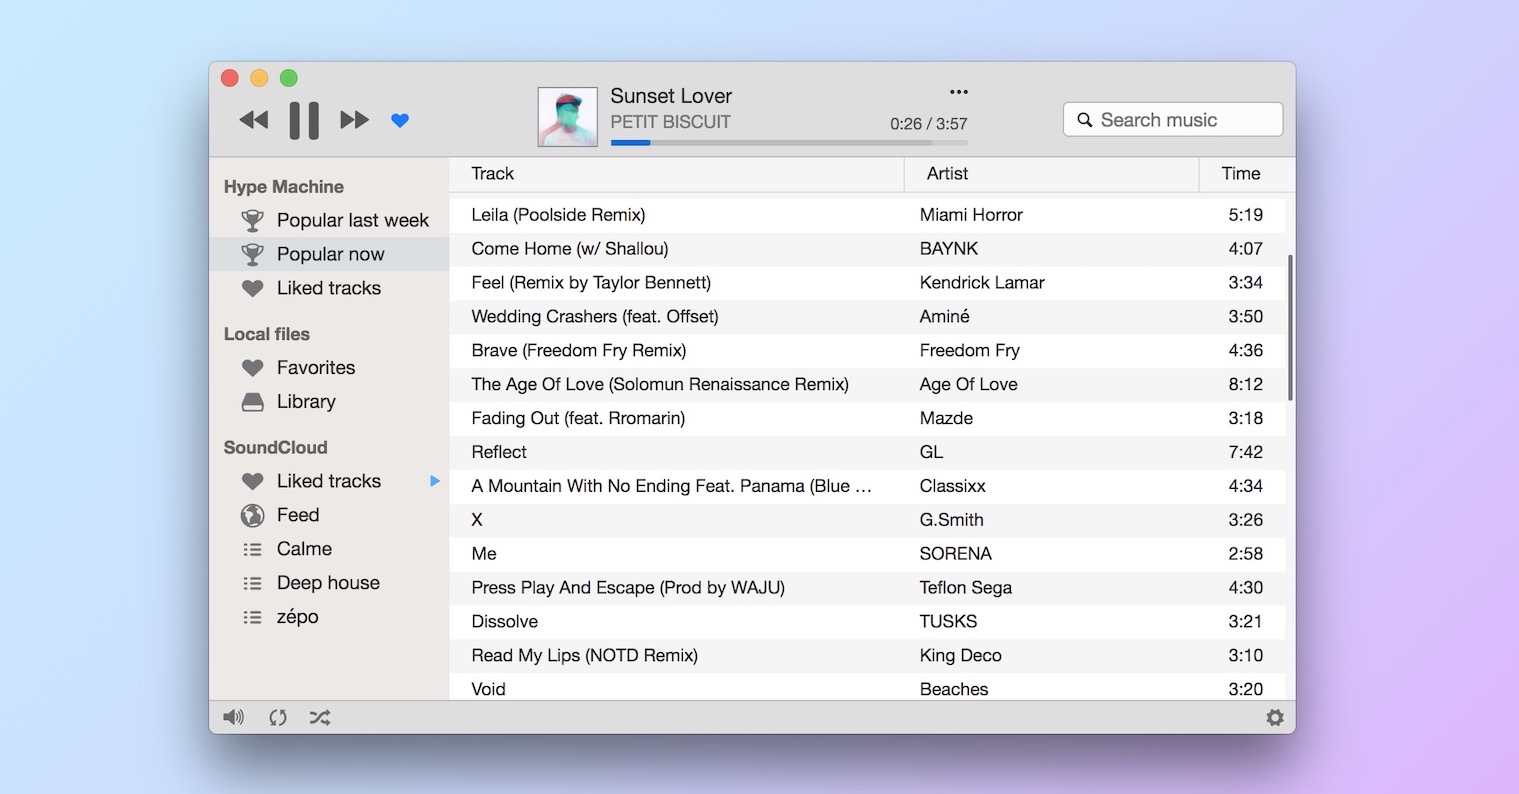Go back to the previous track

click(254, 121)
